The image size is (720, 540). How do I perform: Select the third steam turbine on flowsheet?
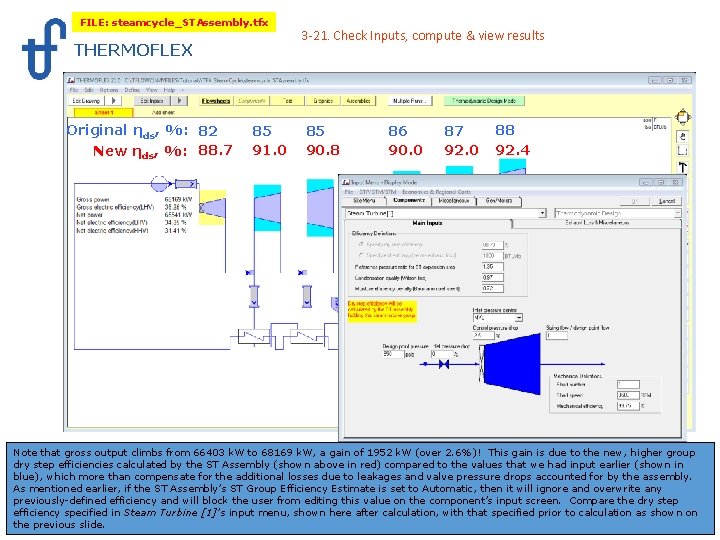(321, 208)
